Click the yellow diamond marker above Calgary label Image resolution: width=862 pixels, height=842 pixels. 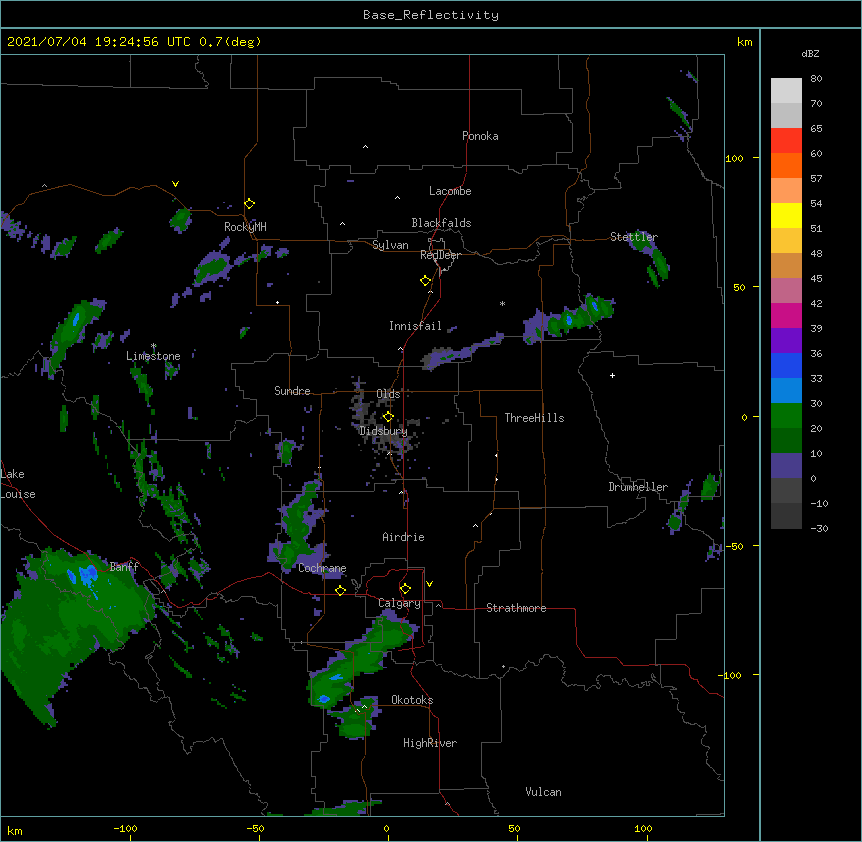coord(405,589)
